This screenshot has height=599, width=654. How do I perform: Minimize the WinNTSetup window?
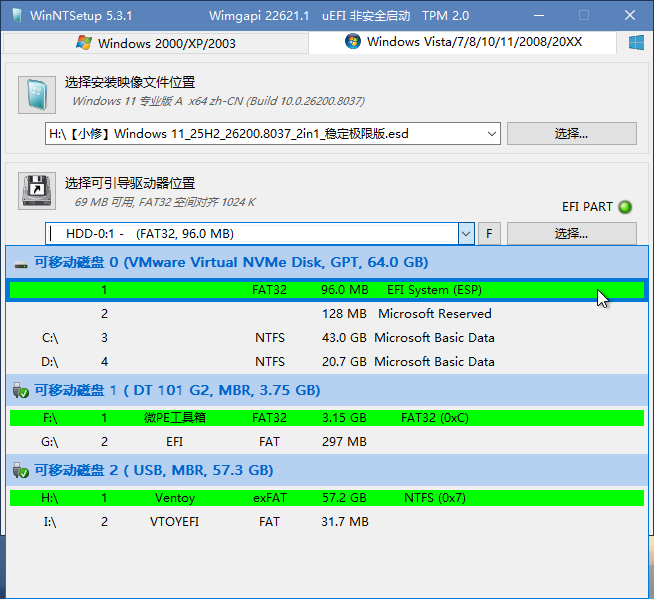point(539,16)
